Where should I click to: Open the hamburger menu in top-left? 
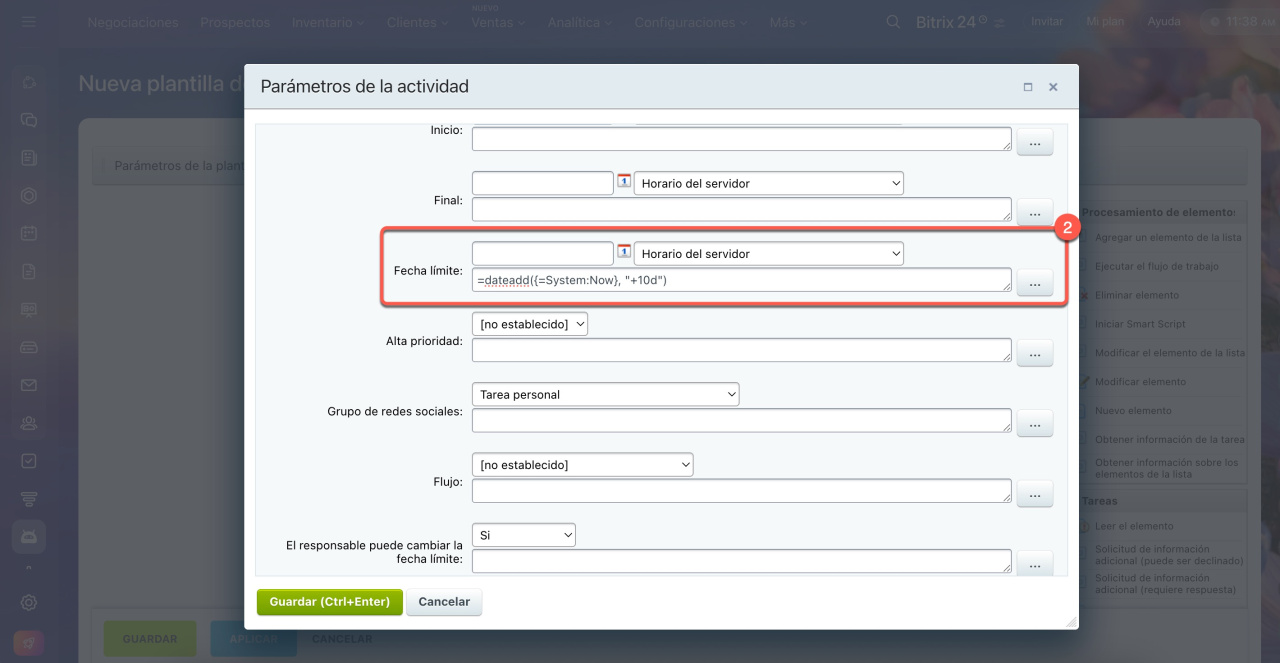29,22
